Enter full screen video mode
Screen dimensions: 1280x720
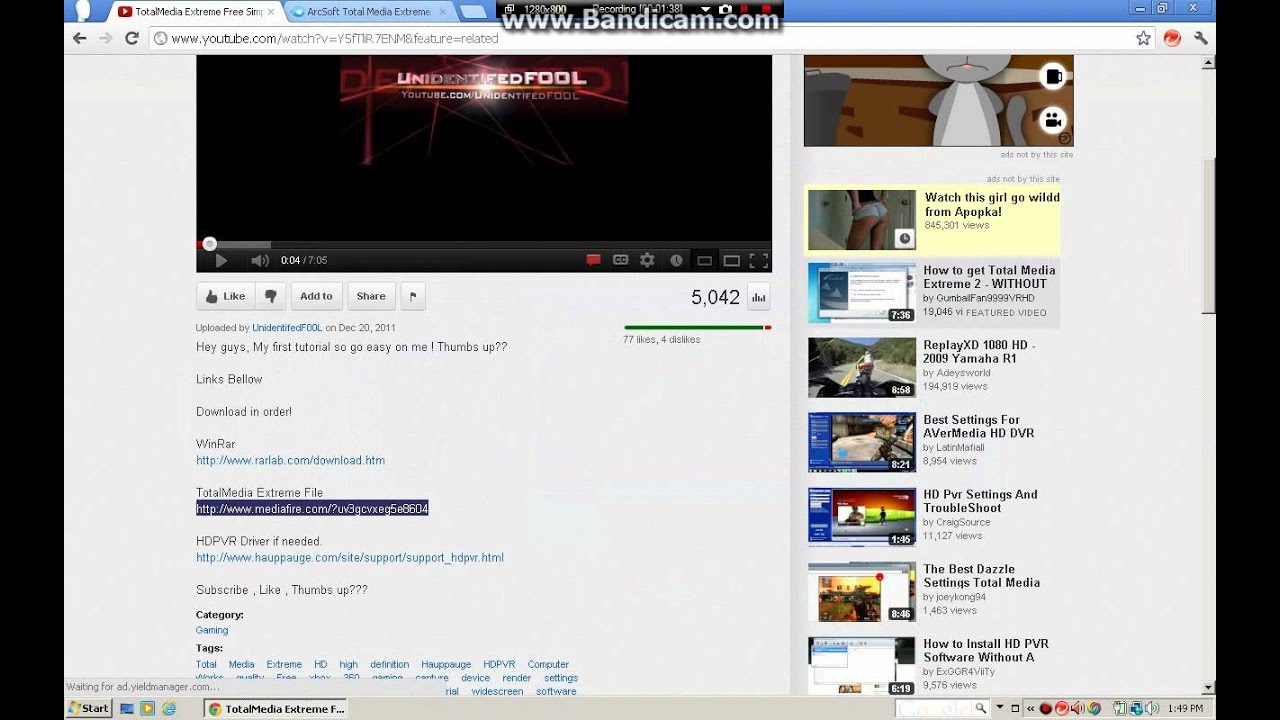point(759,260)
